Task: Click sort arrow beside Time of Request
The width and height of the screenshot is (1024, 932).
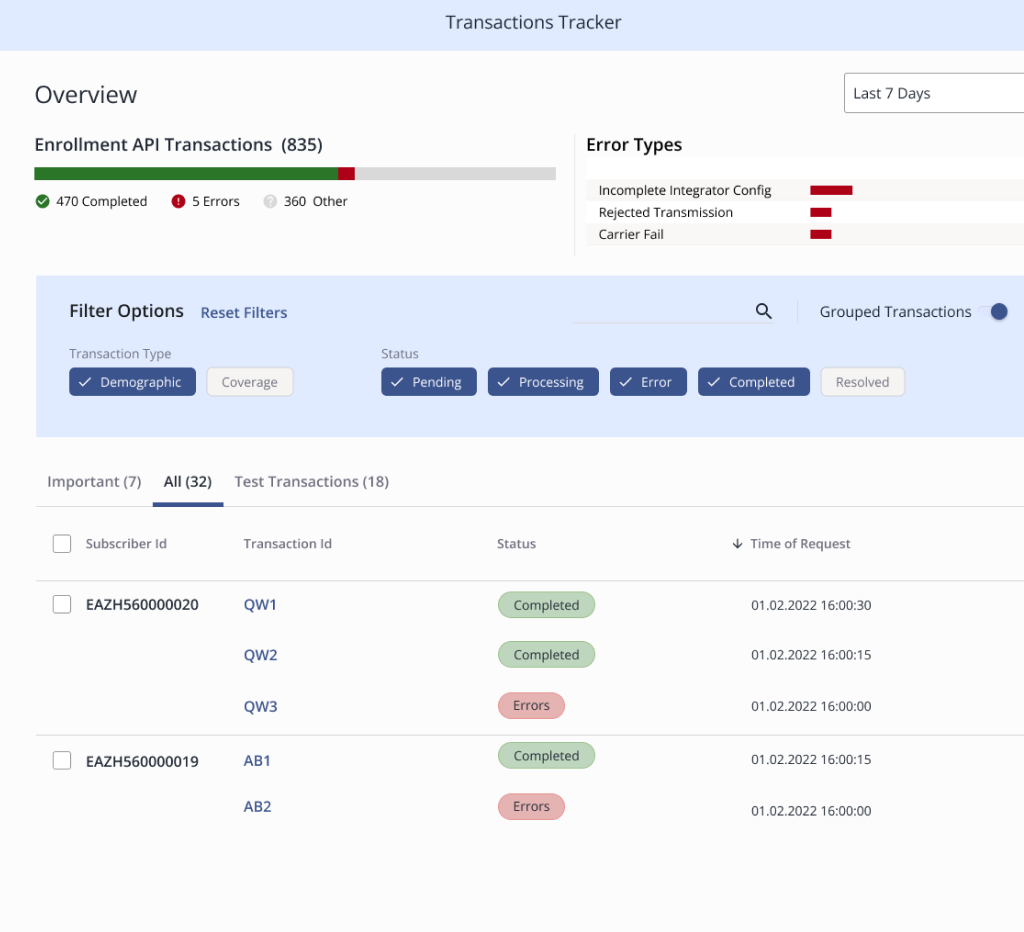Action: coord(737,544)
